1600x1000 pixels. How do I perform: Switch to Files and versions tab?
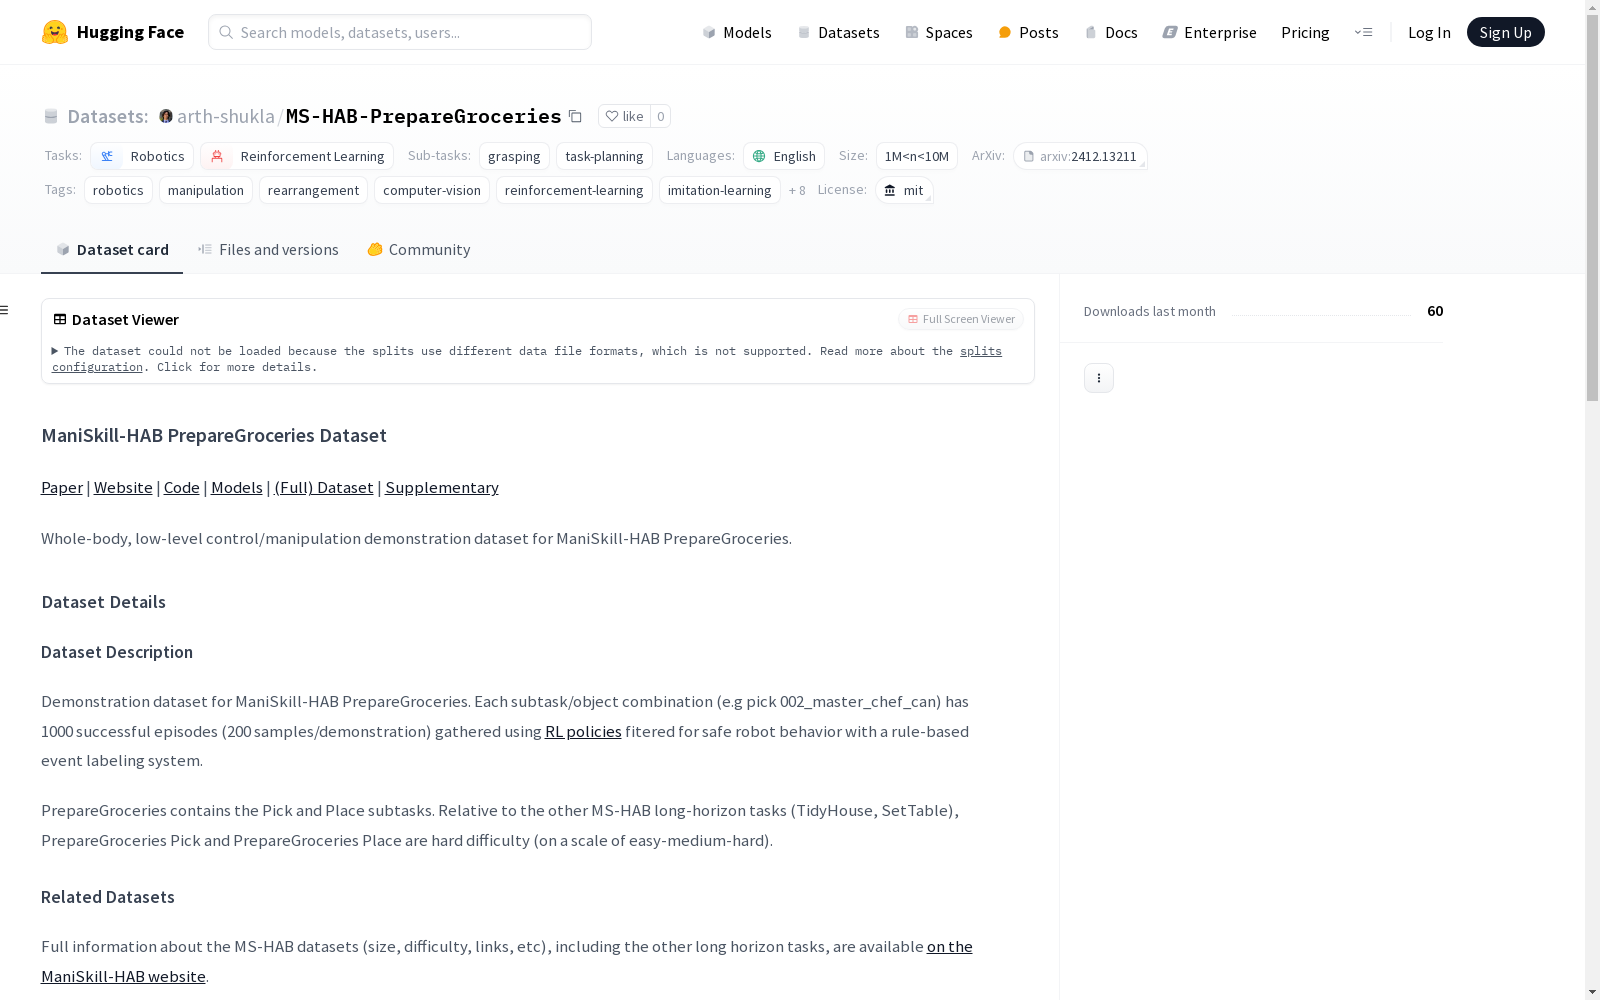point(268,250)
